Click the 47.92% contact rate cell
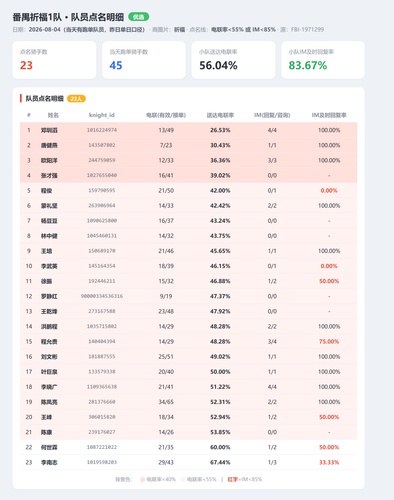Image resolution: width=394 pixels, height=500 pixels. [x=220, y=311]
